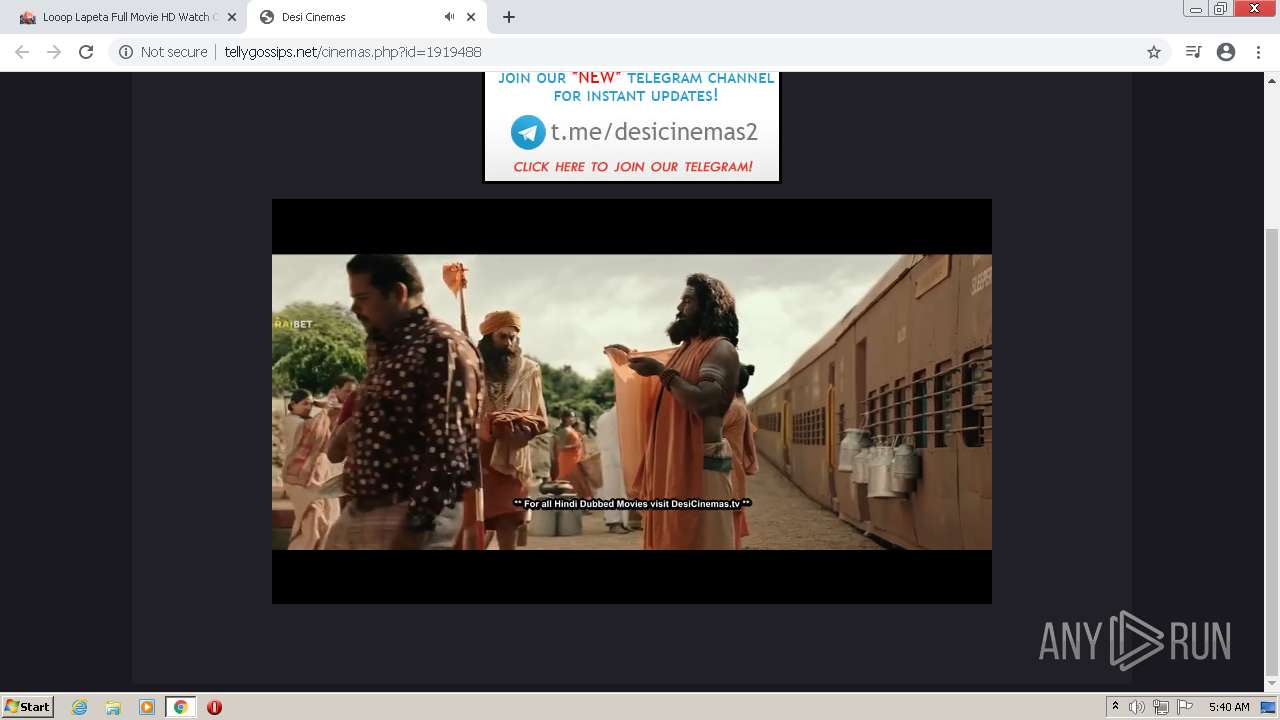Select the Desi Cinemas tab
This screenshot has height=720, width=1280.
click(x=365, y=17)
